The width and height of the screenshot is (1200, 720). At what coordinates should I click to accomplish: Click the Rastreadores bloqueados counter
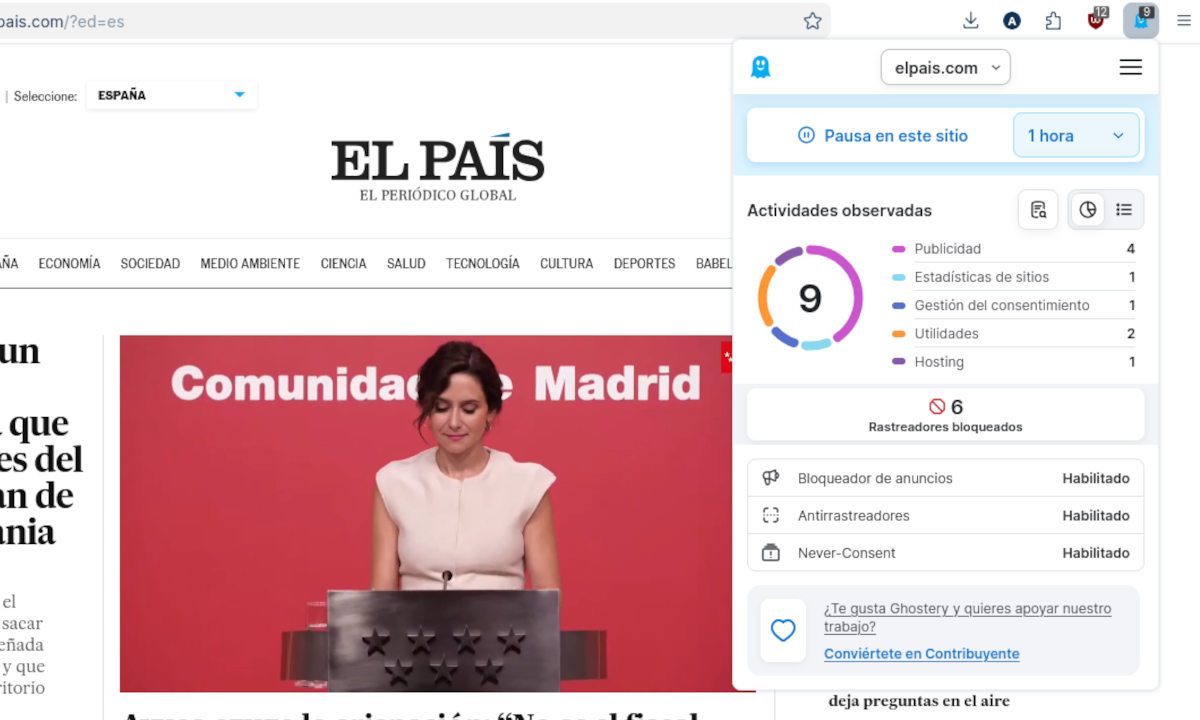pos(945,412)
